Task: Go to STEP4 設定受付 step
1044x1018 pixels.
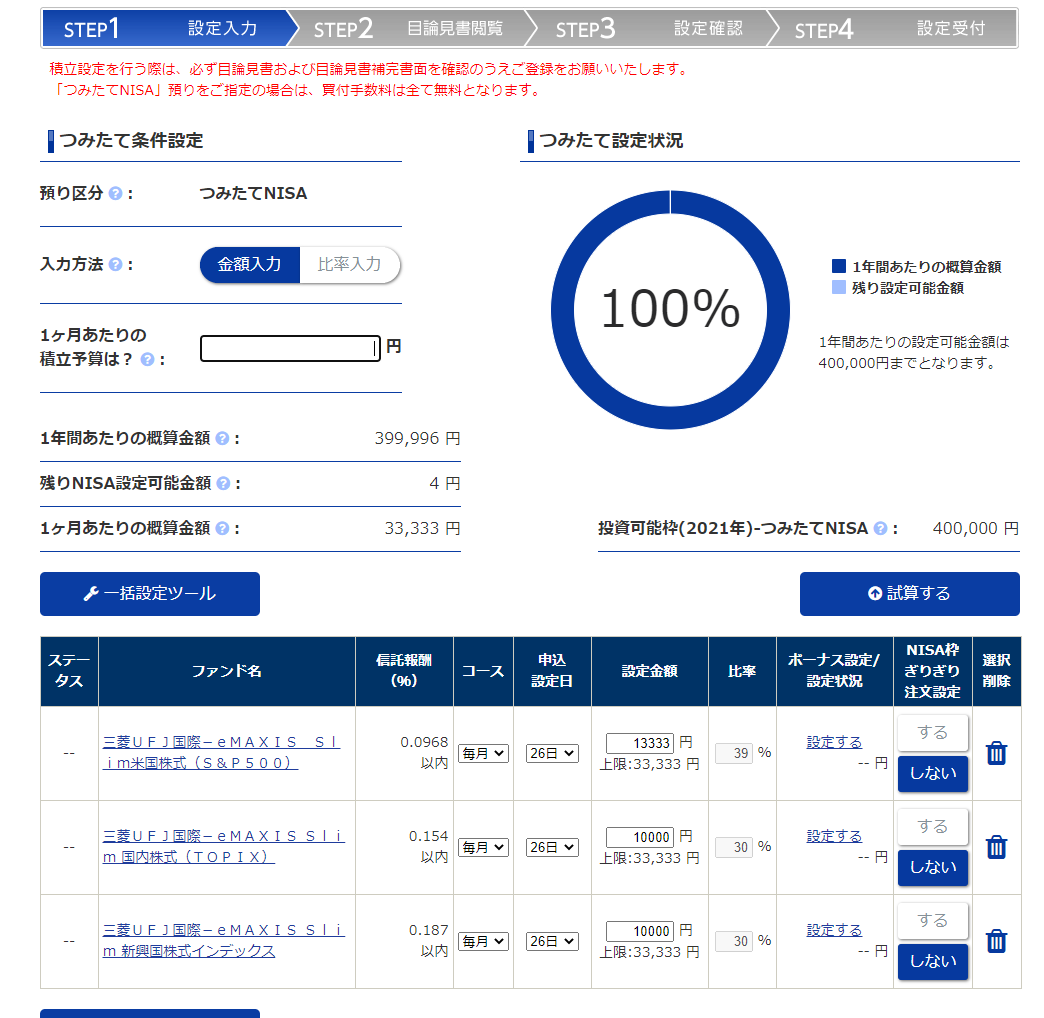Action: [x=892, y=29]
